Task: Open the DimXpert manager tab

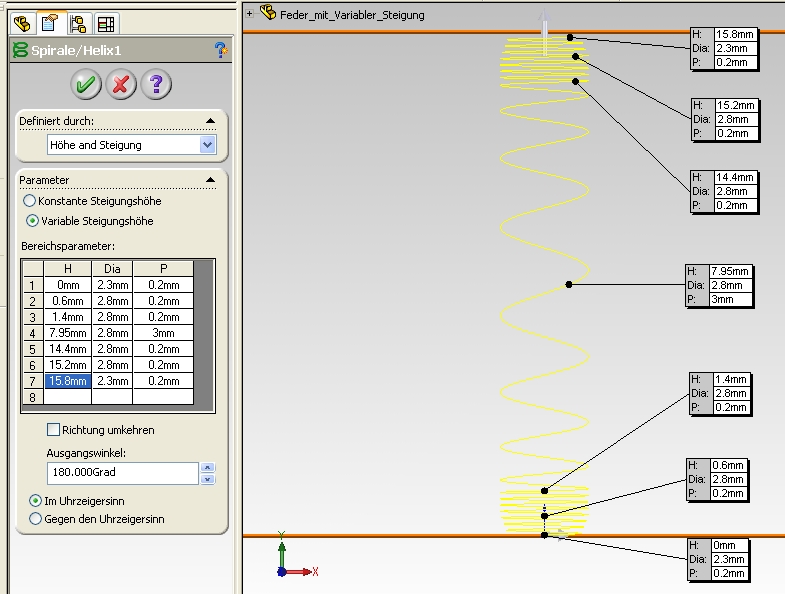Action: tap(106, 23)
